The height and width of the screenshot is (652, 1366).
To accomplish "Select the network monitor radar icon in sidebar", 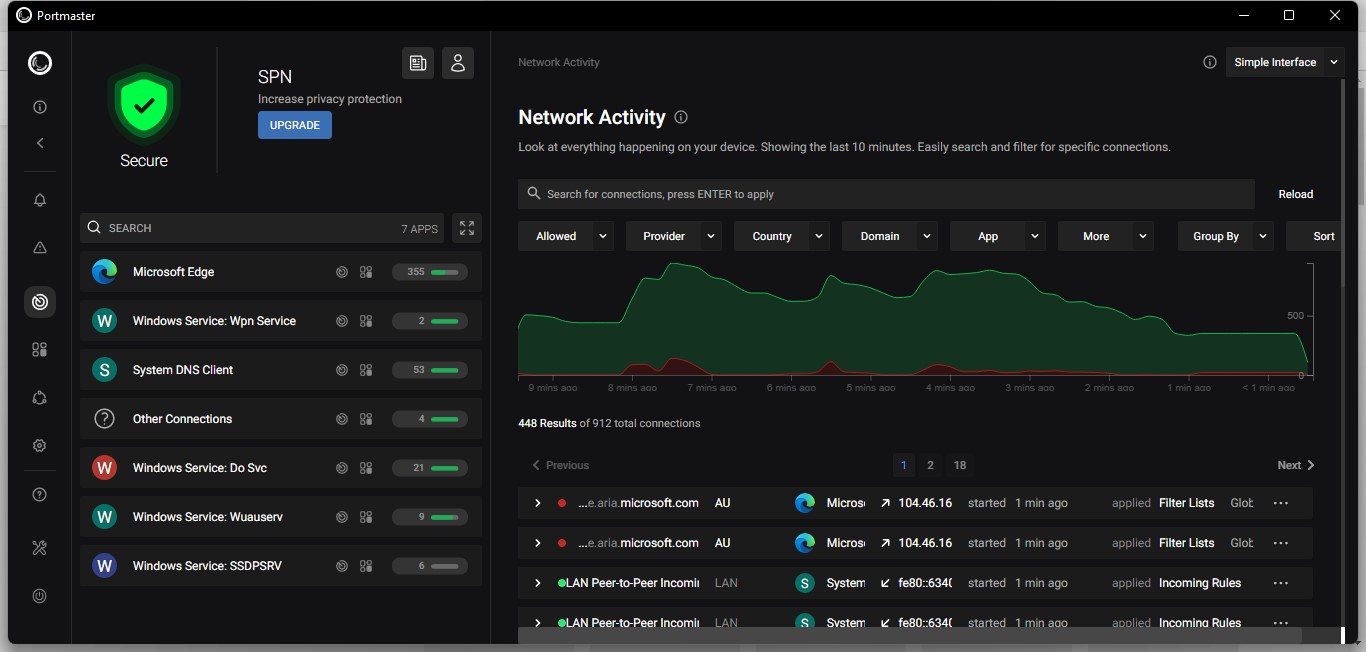I will [x=40, y=301].
